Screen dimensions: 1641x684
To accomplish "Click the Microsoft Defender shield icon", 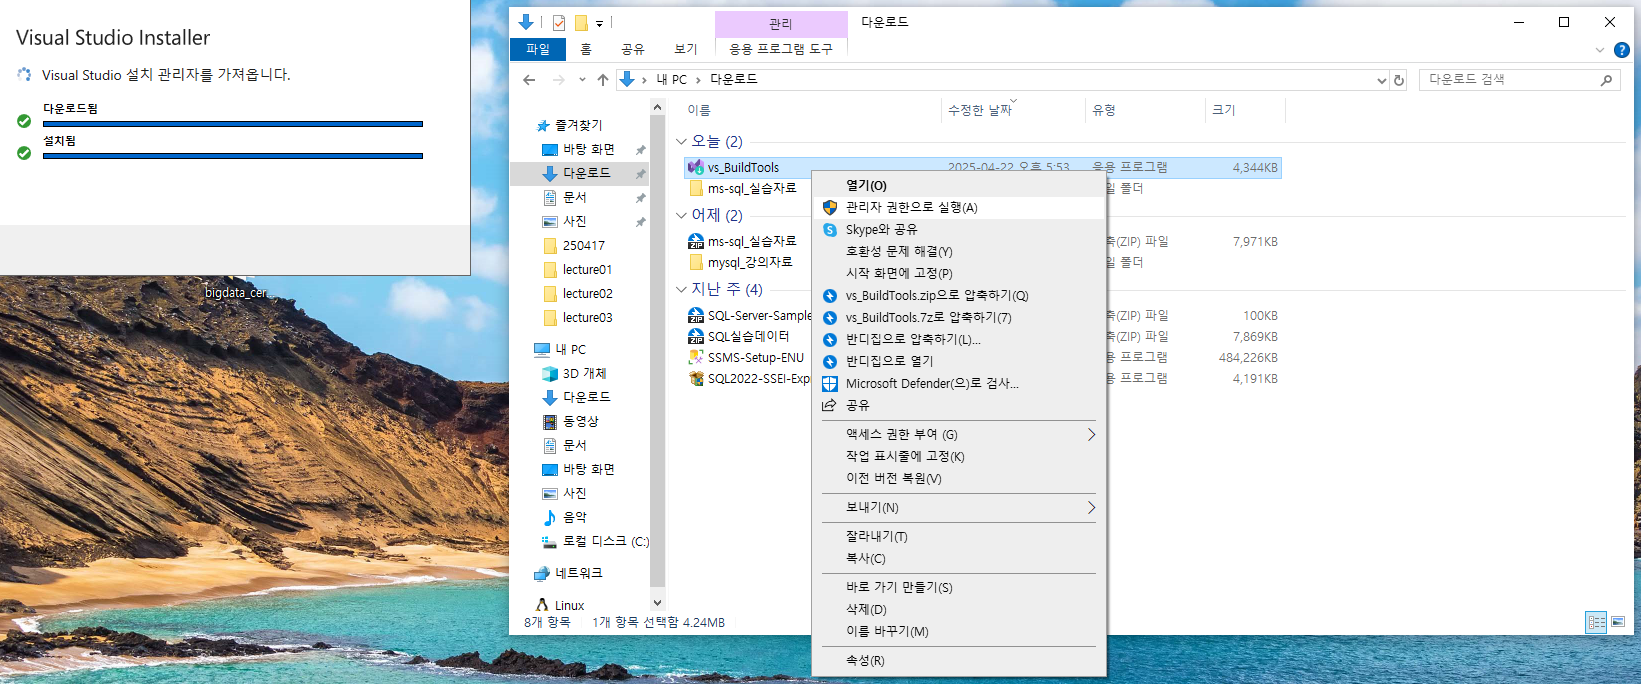I will click(x=829, y=383).
